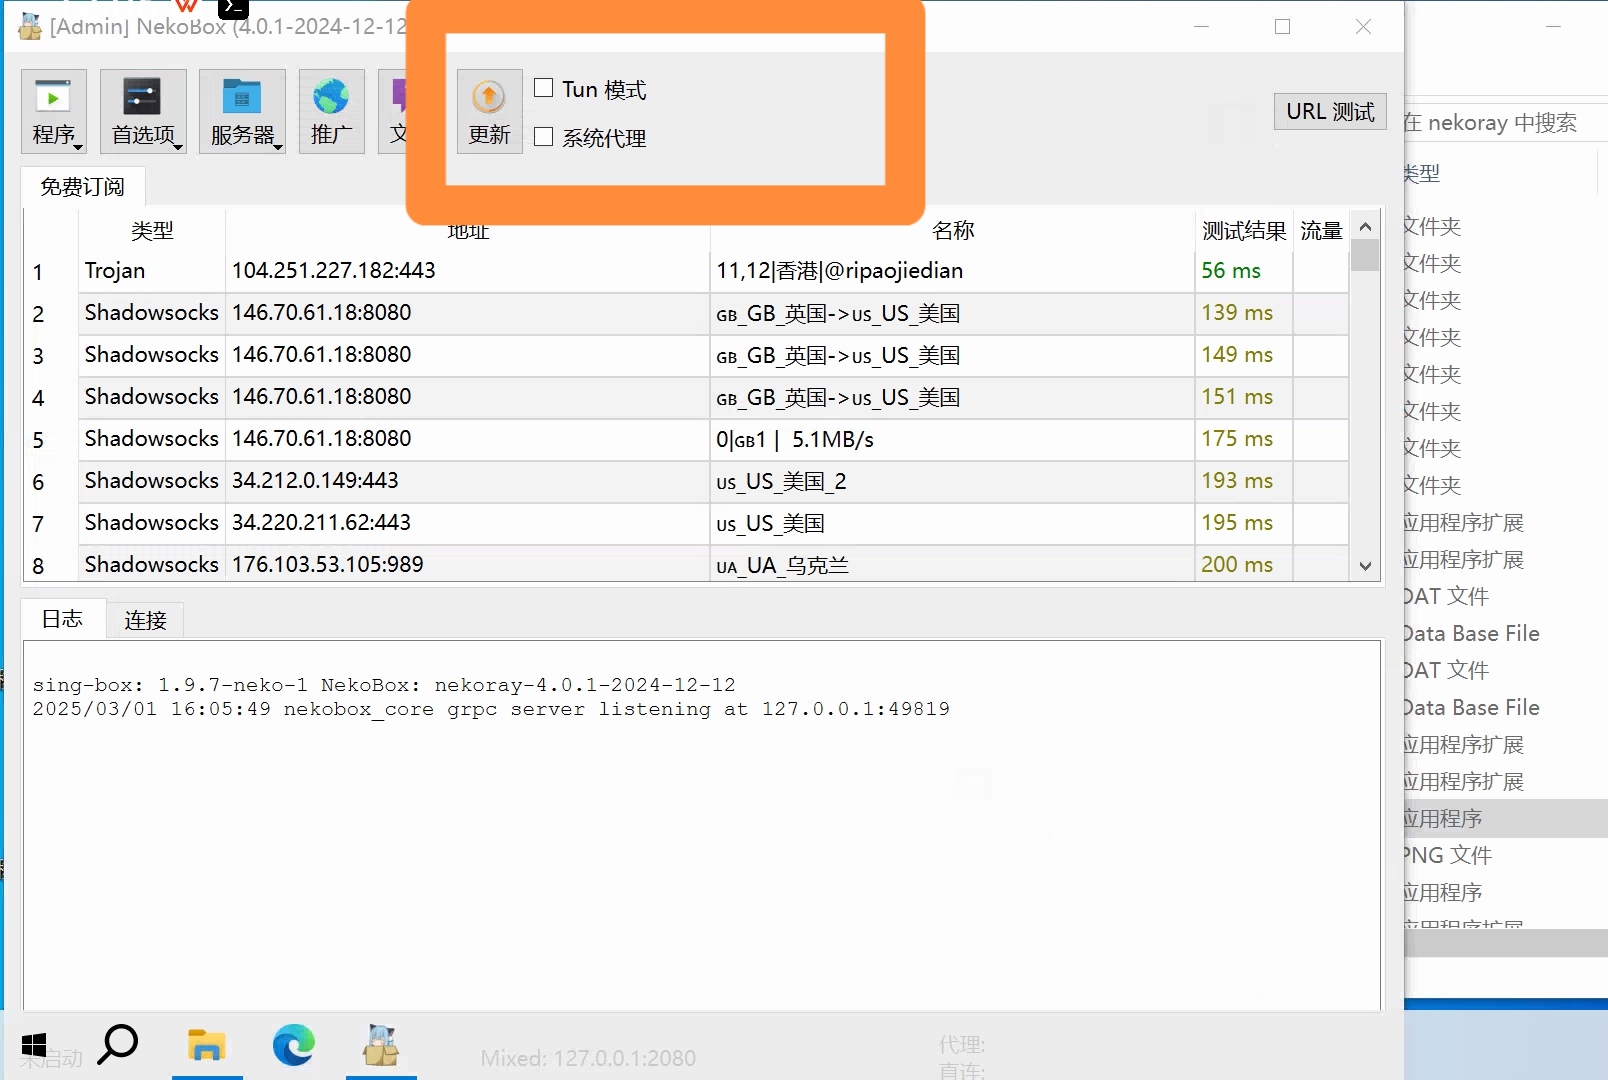1608x1080 pixels.
Task: Open Windows search magnifier icon
Action: click(x=118, y=1046)
